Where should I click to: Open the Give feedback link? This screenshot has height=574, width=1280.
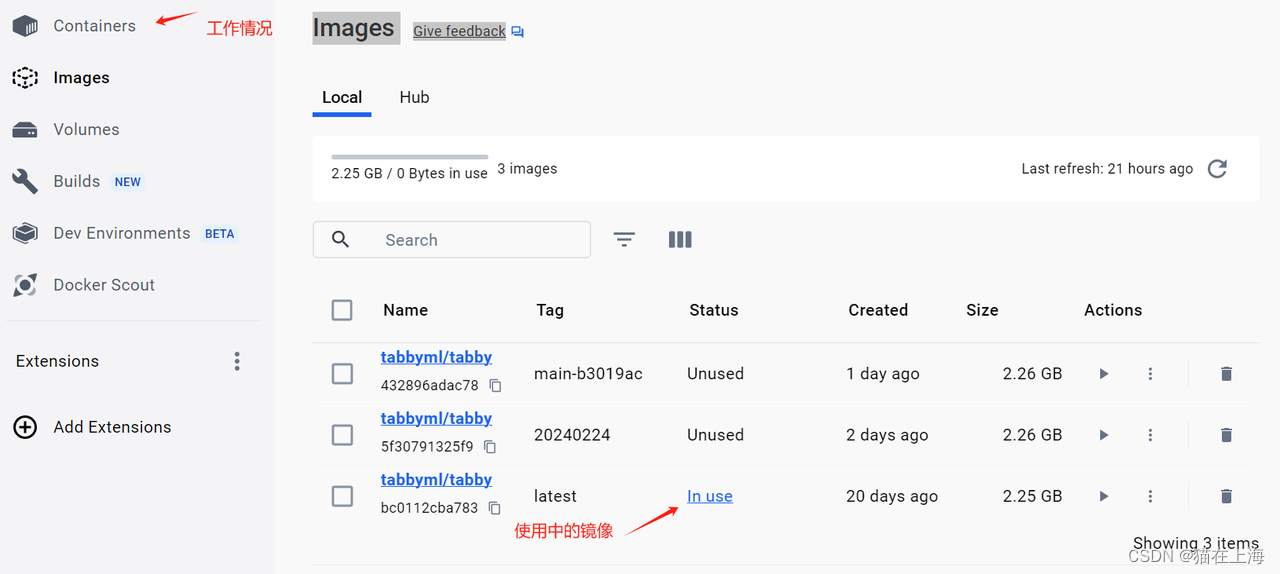(x=459, y=32)
